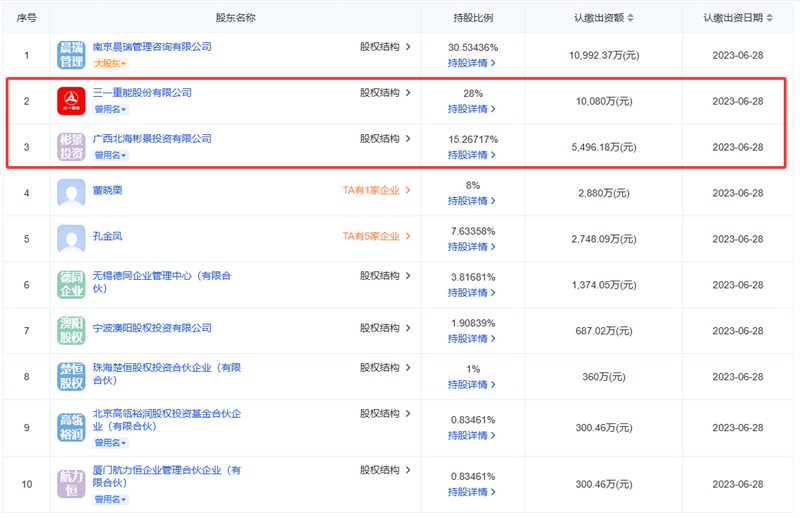Screen dimensions: 800x518
Task: Click the 高瓴裕润 blue logo icon
Action: coord(71,428)
